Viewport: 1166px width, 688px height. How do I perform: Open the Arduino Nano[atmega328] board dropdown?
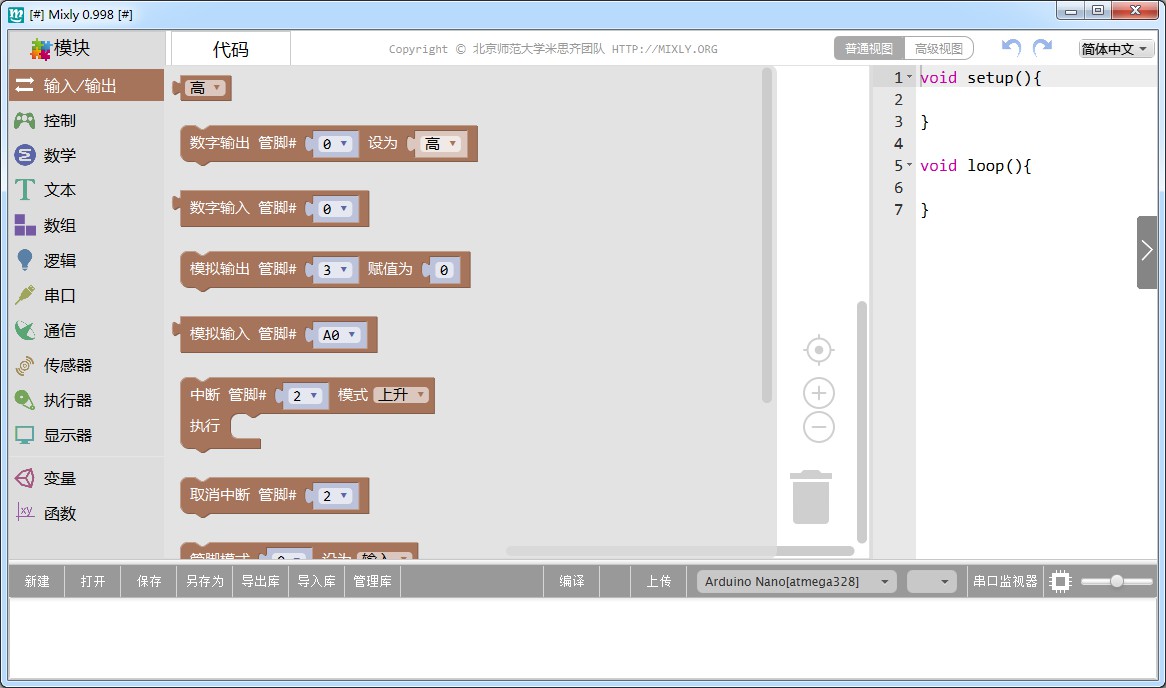point(796,582)
